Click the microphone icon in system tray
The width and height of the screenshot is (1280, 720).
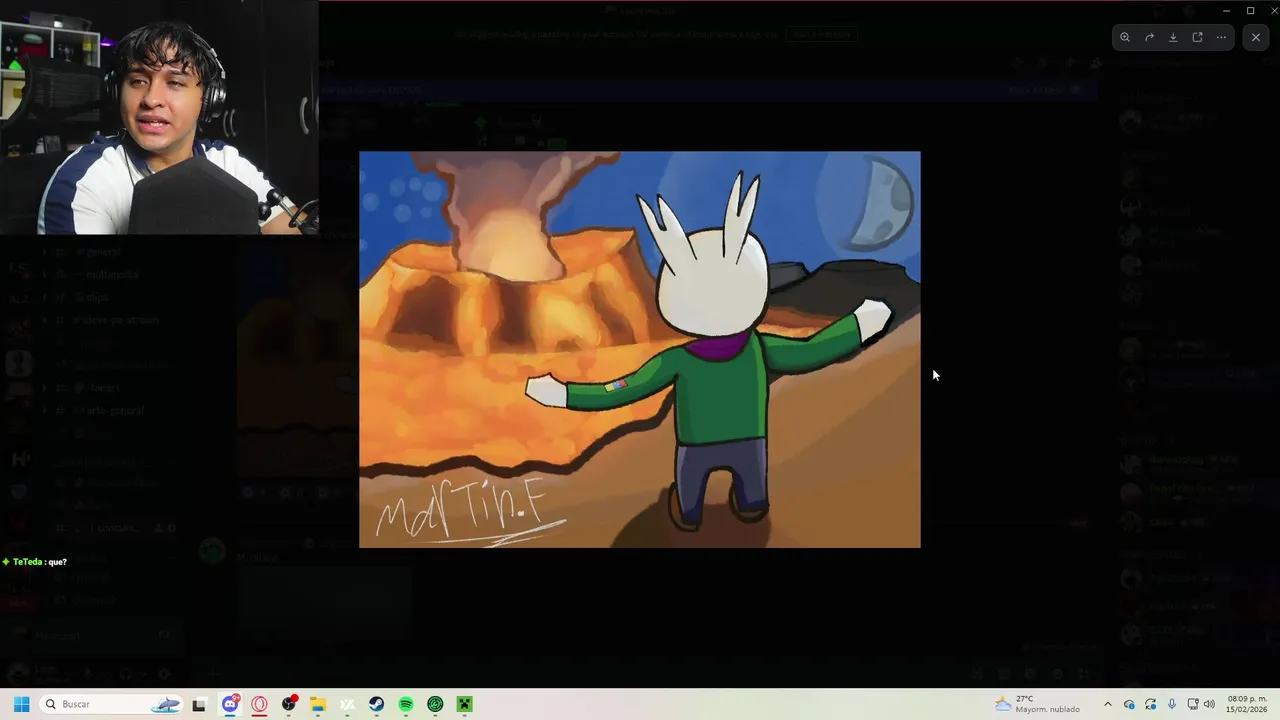point(1172,704)
